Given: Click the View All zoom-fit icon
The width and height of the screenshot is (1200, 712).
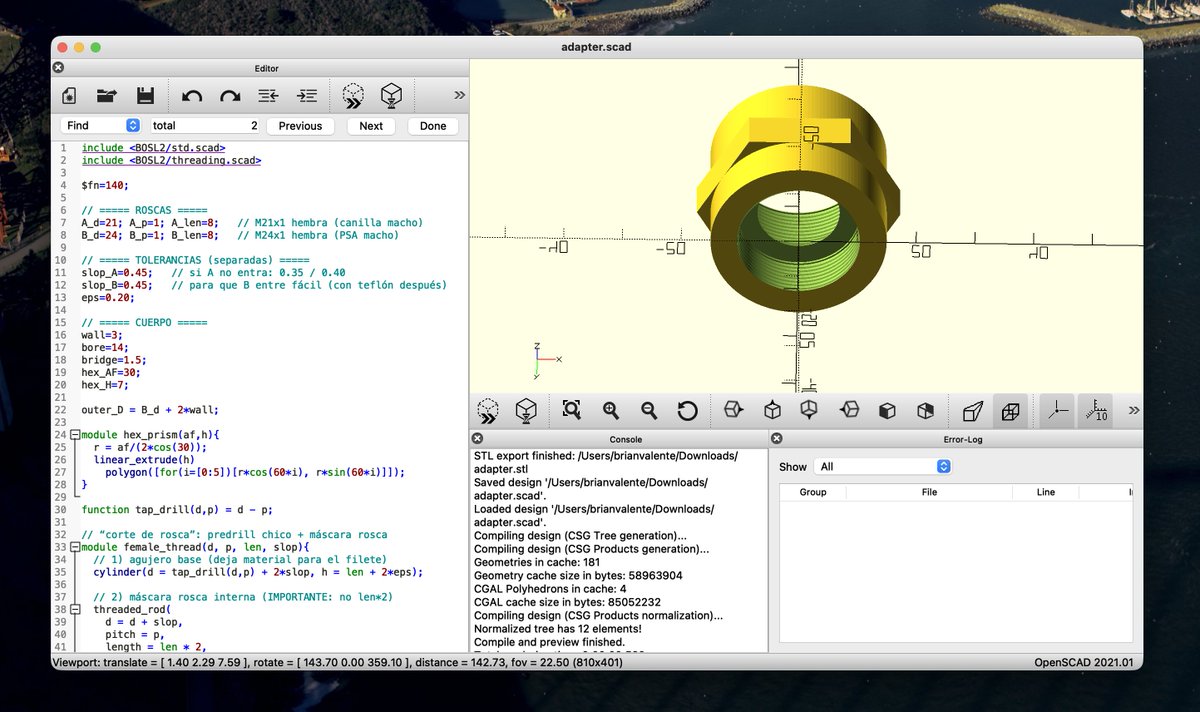Looking at the screenshot, I should (x=572, y=410).
